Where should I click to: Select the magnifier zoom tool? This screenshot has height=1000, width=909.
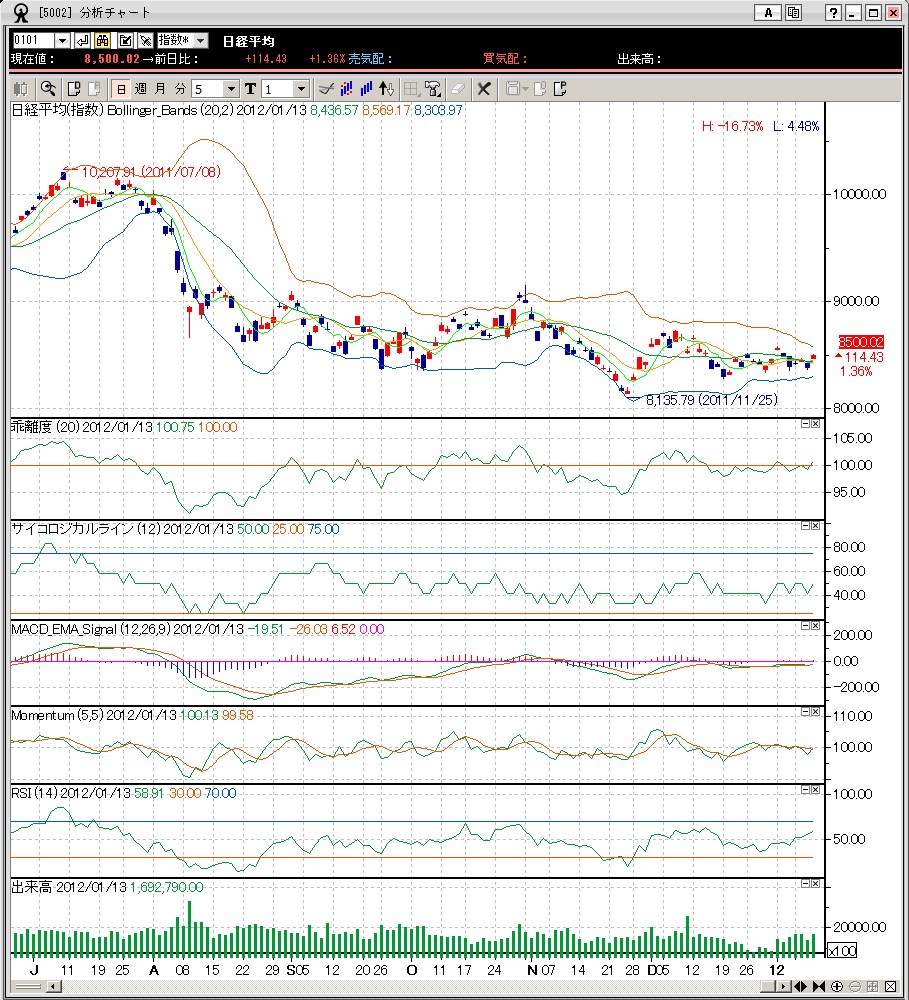tap(48, 89)
